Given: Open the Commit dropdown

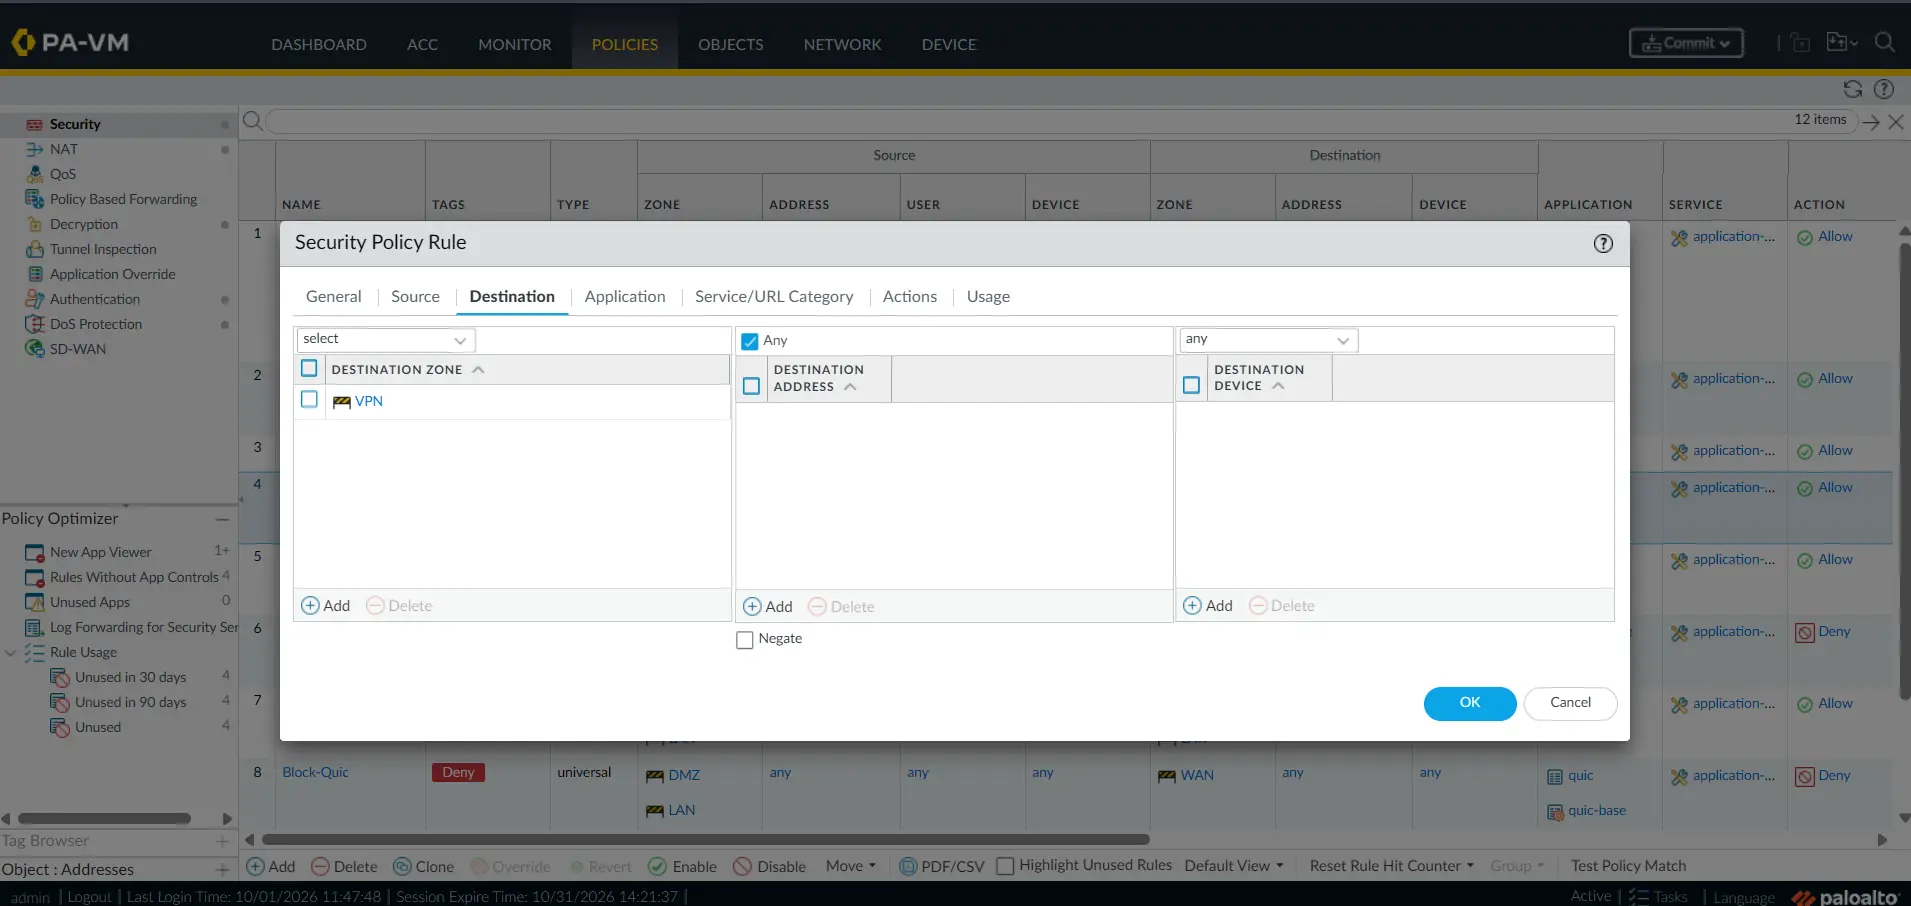Looking at the screenshot, I should 1686,43.
